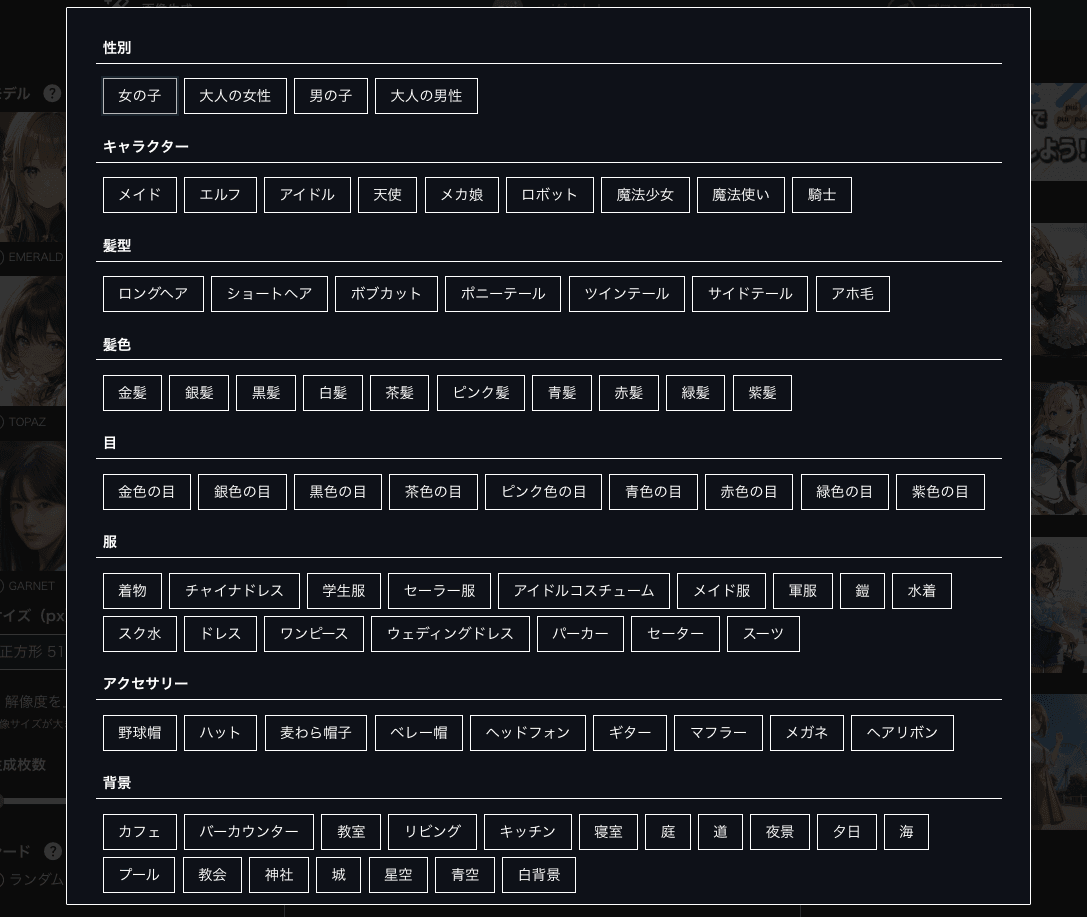This screenshot has height=917, width=1087.
Task: Open the 正方形 image size dropdown
Action: click(x=32, y=652)
